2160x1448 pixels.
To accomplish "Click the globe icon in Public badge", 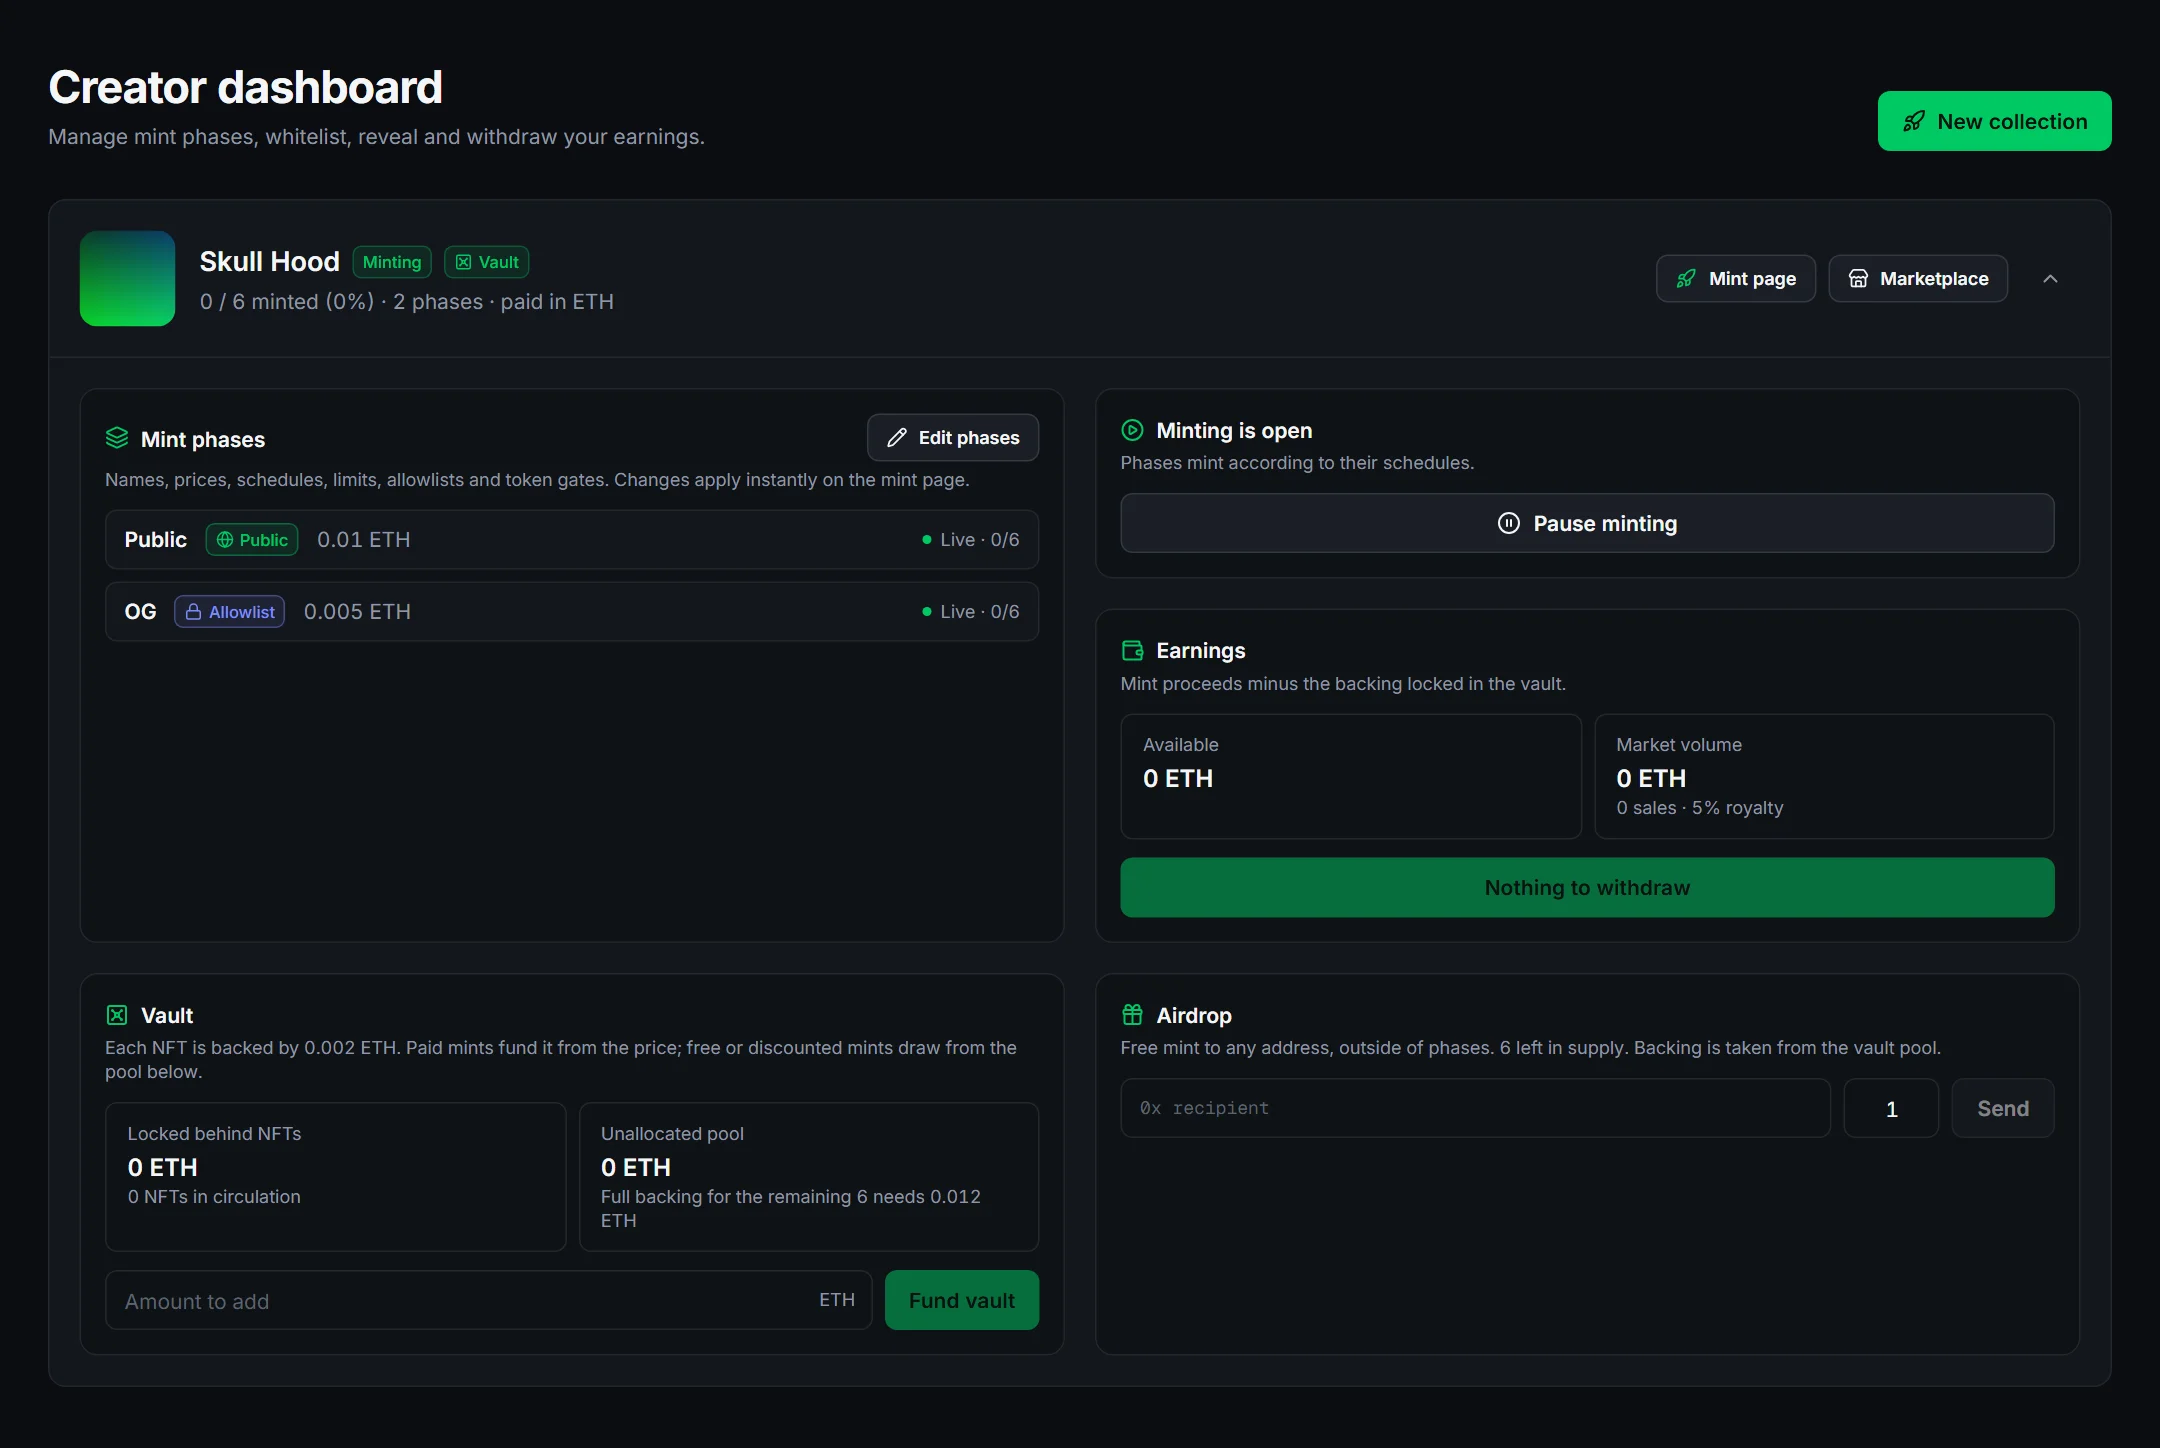I will [x=225, y=540].
